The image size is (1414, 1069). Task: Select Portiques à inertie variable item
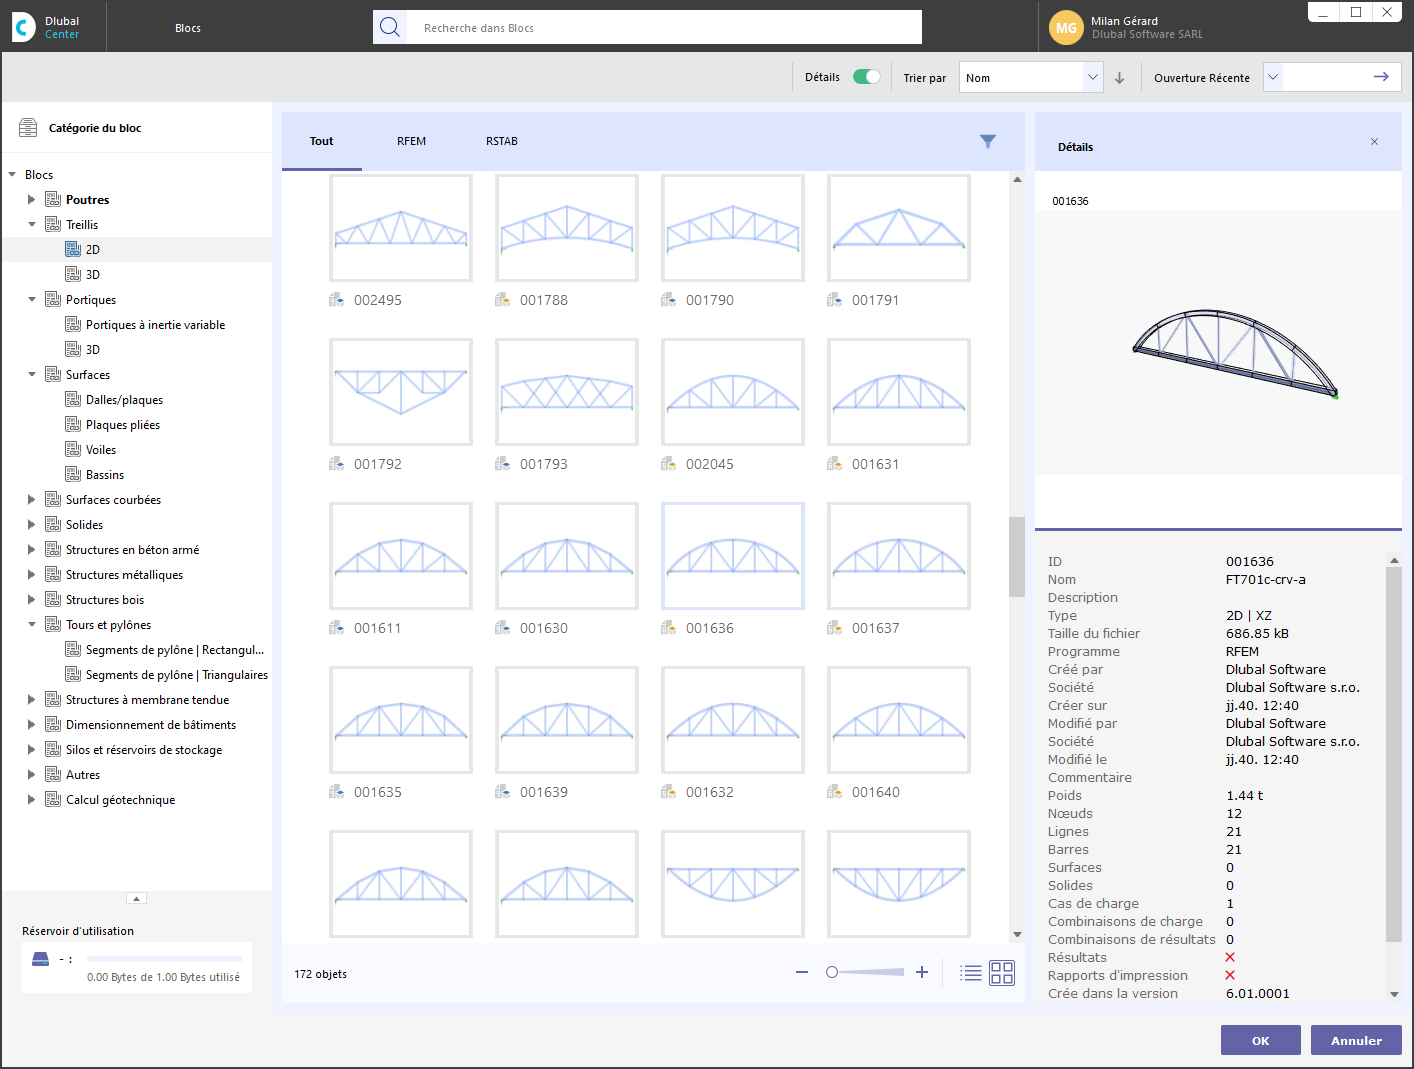tap(155, 325)
